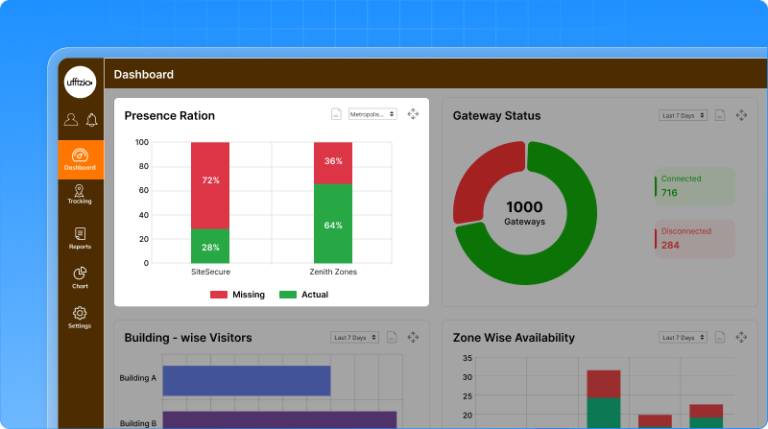Image resolution: width=768 pixels, height=429 pixels.
Task: Open Tracking from the sidebar
Action: tap(80, 194)
